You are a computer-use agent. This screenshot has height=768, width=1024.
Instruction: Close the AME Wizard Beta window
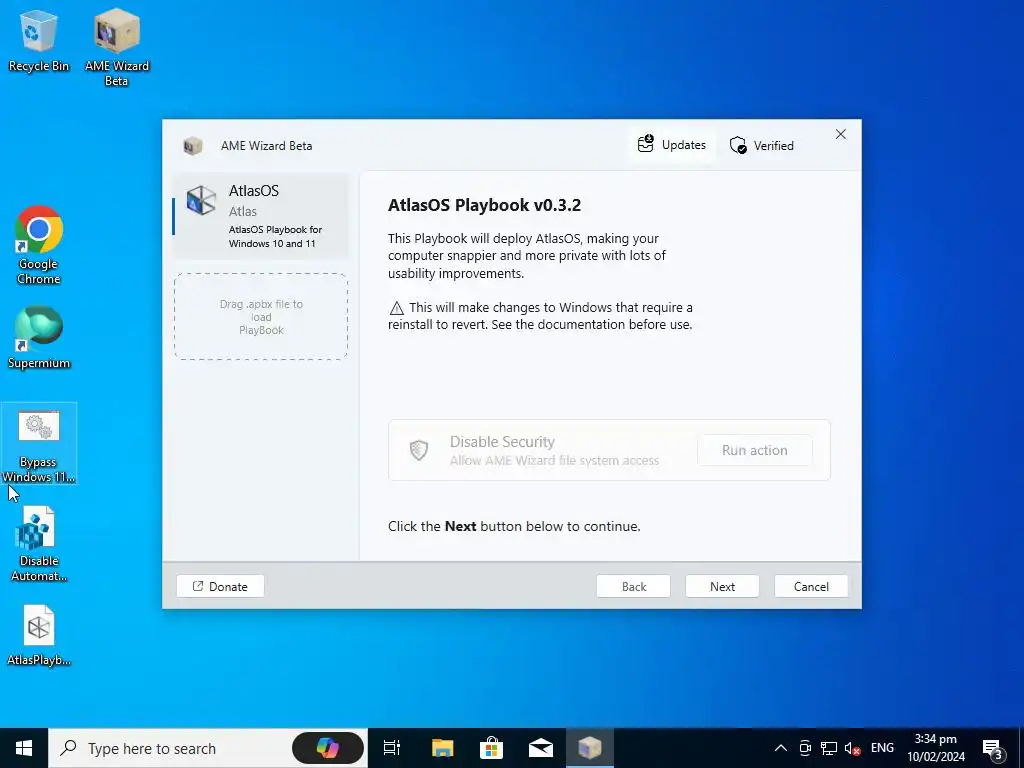(840, 135)
